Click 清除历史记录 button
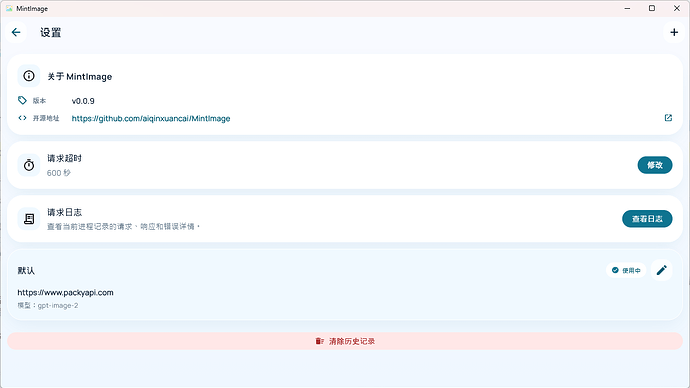Image resolution: width=690 pixels, height=388 pixels. pyautogui.click(x=345, y=341)
